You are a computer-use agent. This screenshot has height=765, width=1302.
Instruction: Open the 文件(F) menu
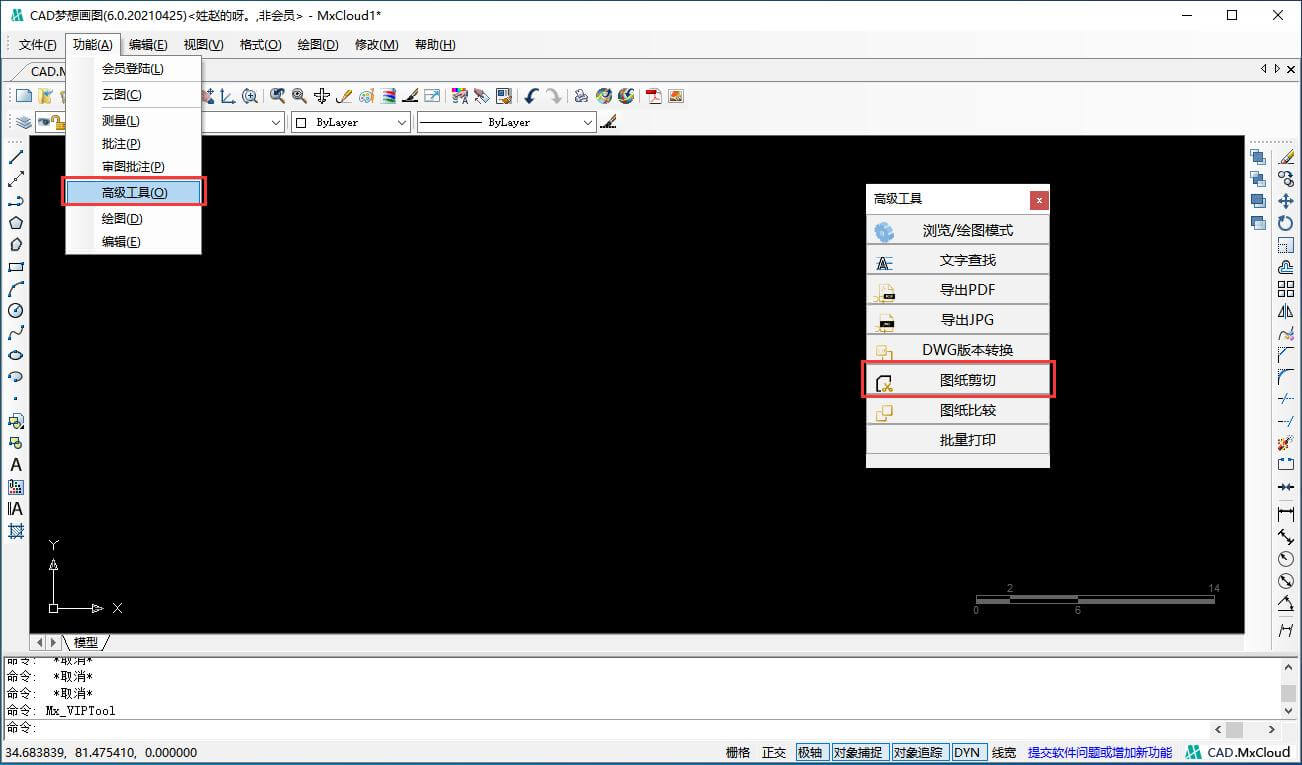click(38, 45)
